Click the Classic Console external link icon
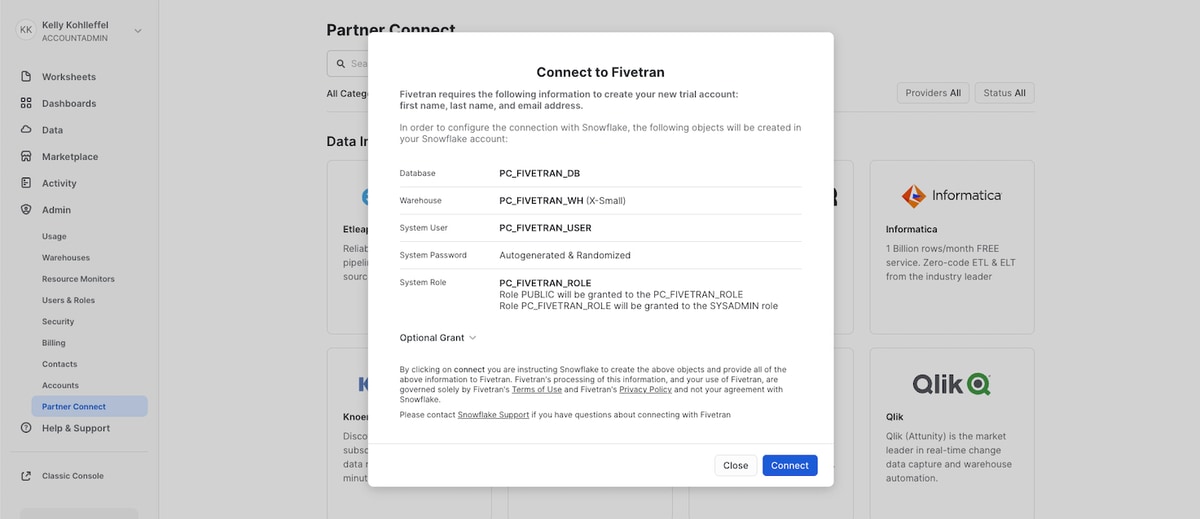 [x=26, y=476]
